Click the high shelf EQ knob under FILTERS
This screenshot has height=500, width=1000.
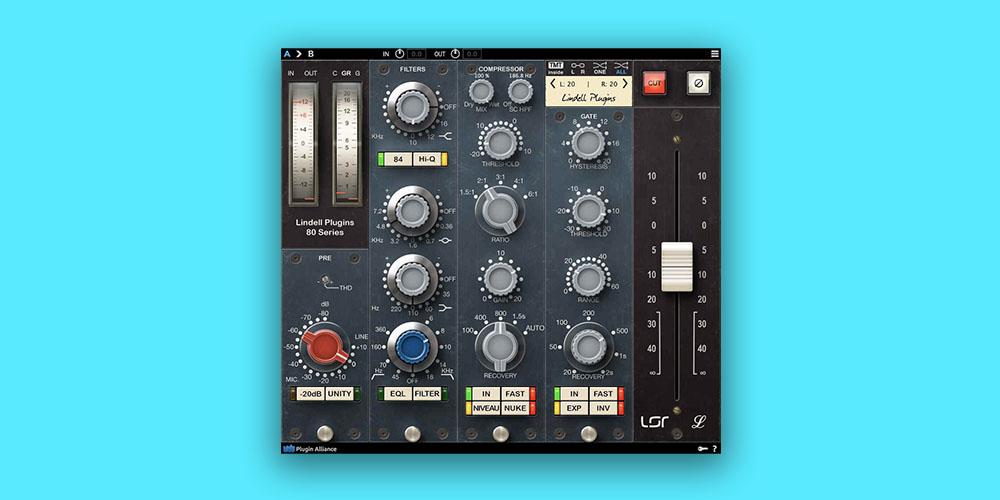(x=413, y=107)
